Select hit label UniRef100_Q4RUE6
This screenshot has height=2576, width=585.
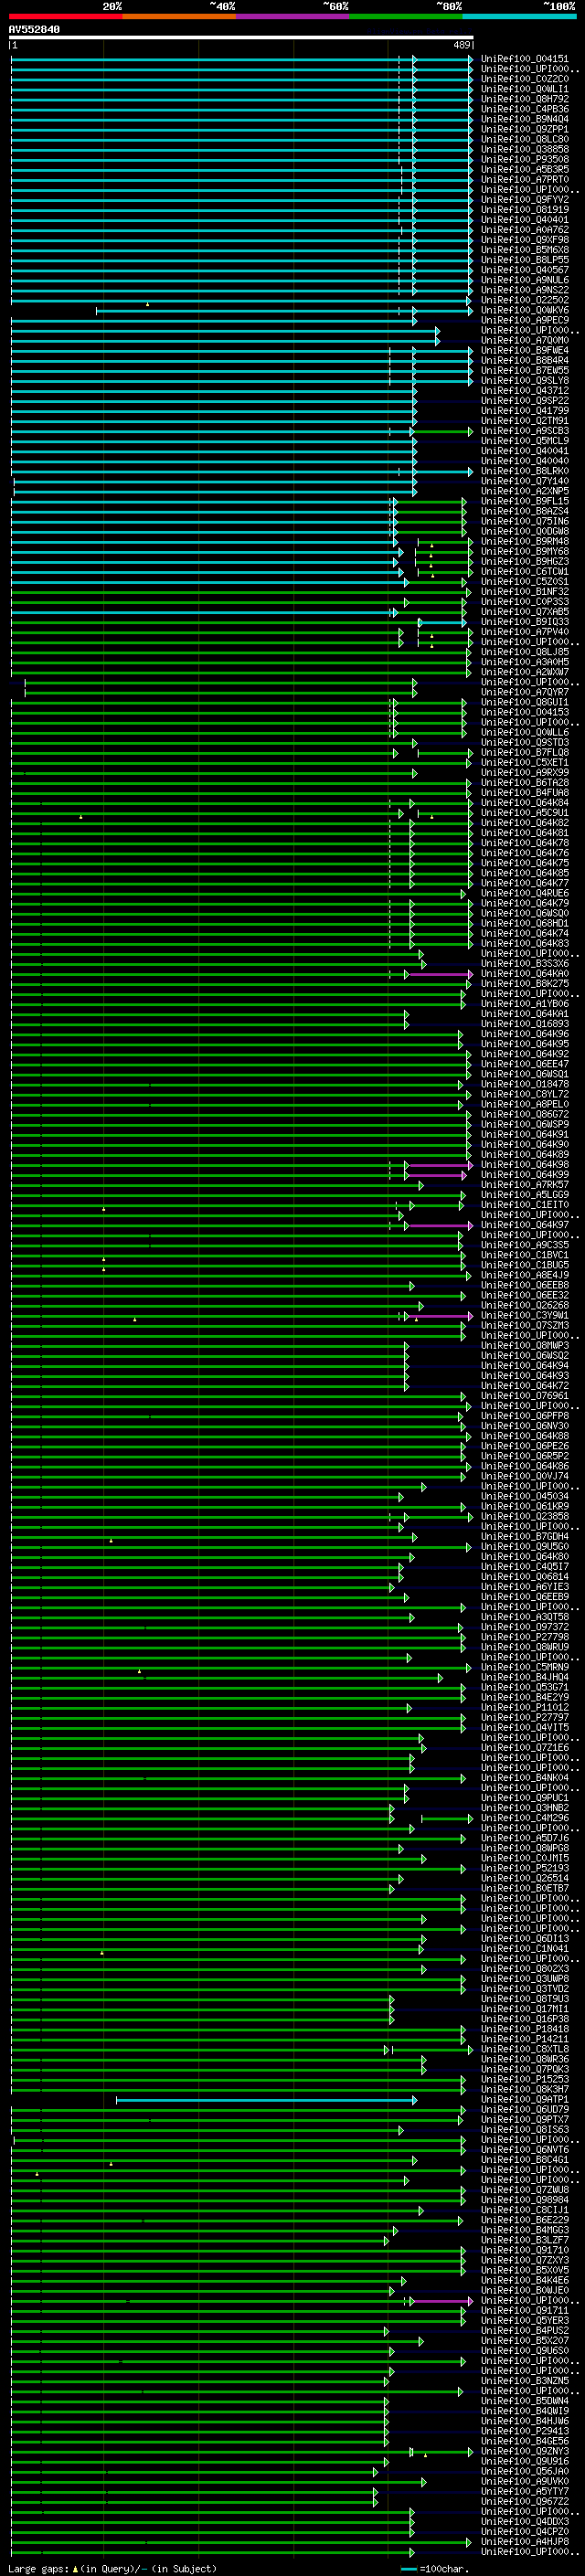click(525, 893)
